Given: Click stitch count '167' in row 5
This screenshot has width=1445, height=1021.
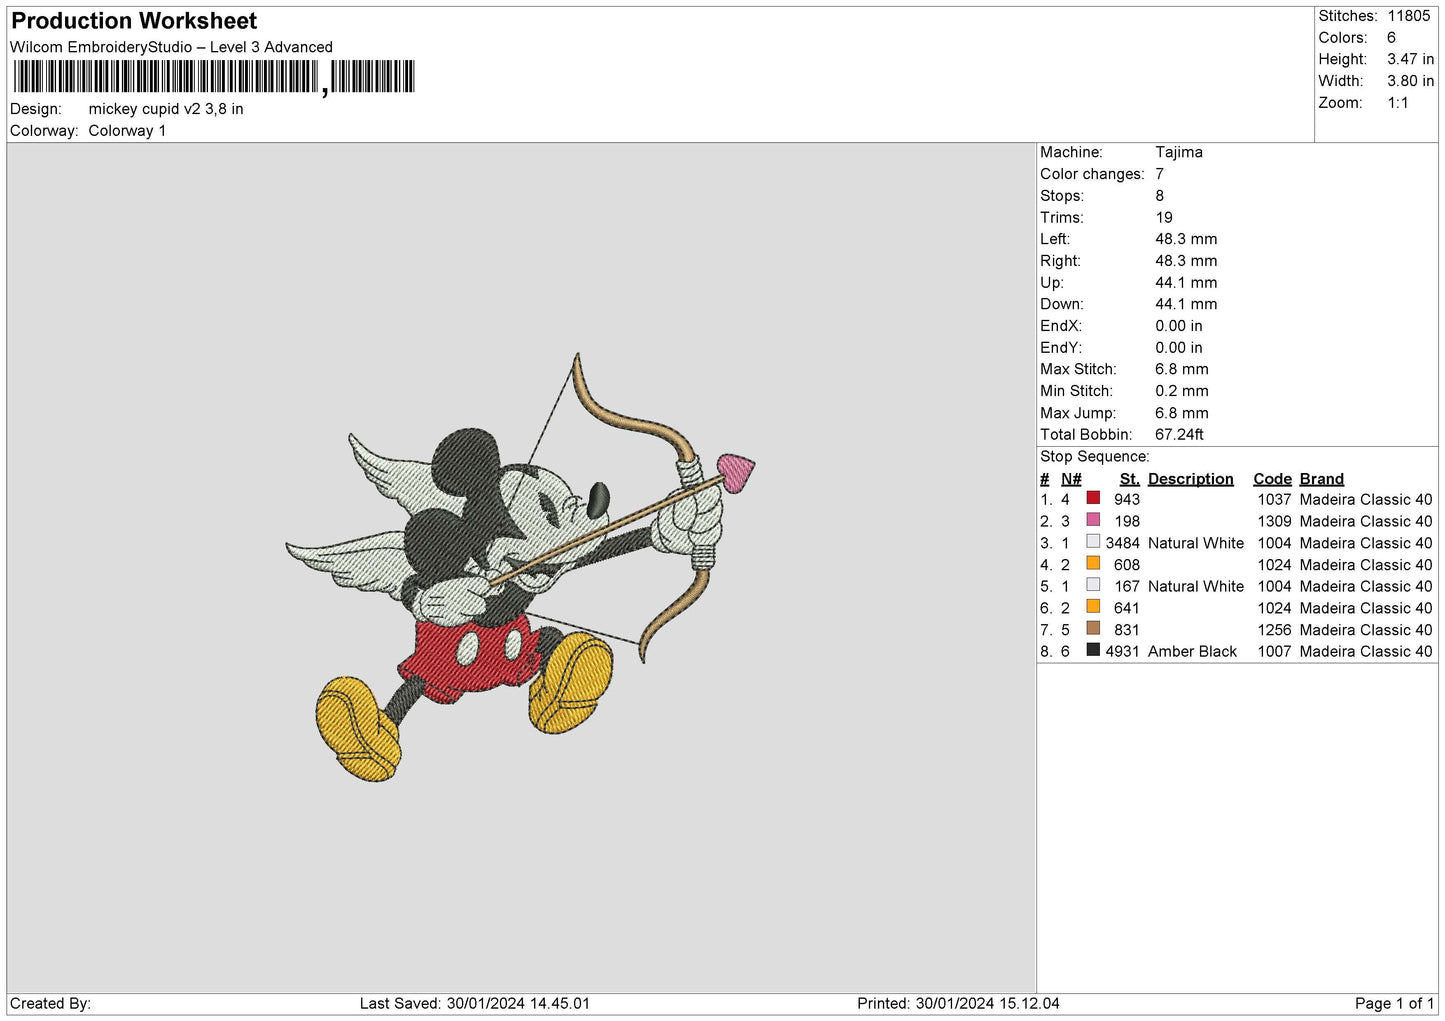Looking at the screenshot, I should point(1127,586).
